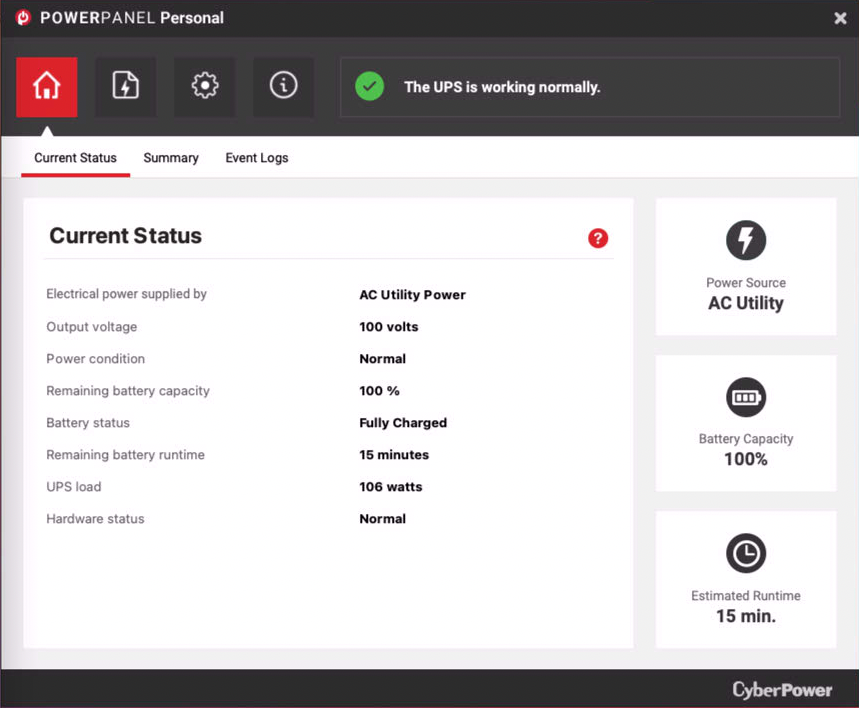859x708 pixels.
Task: Click the Power Source lightning bolt icon
Action: 745,241
